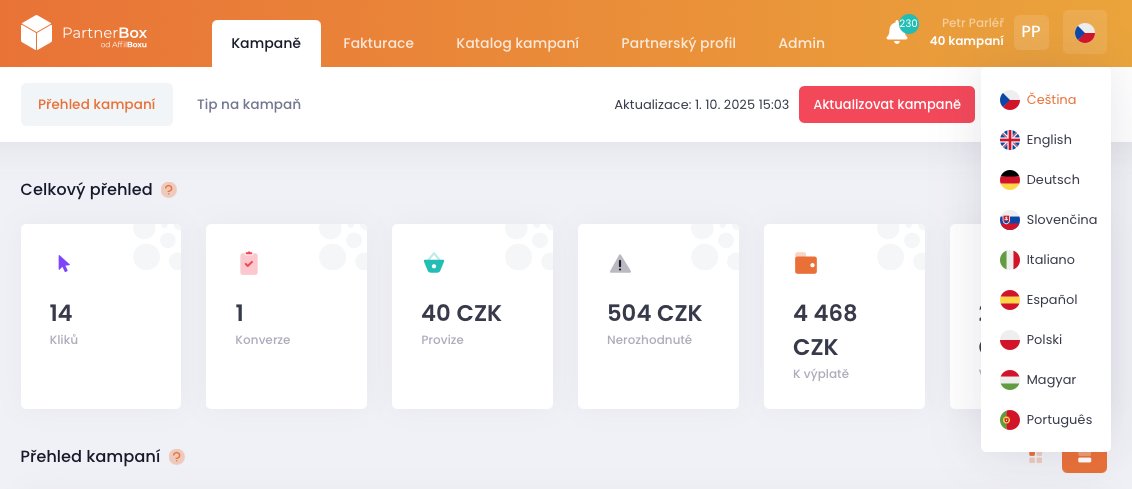
Task: Click the help icon beside Celkový přehled
Action: [169, 190]
